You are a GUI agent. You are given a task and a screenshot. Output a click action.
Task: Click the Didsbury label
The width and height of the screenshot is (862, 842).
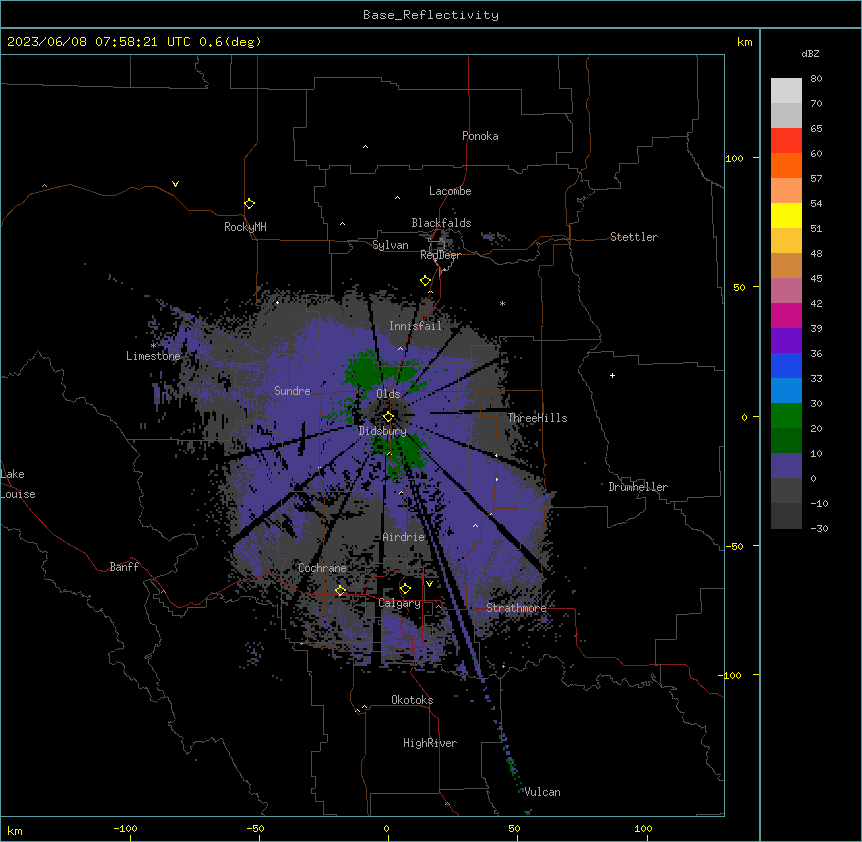(x=383, y=431)
